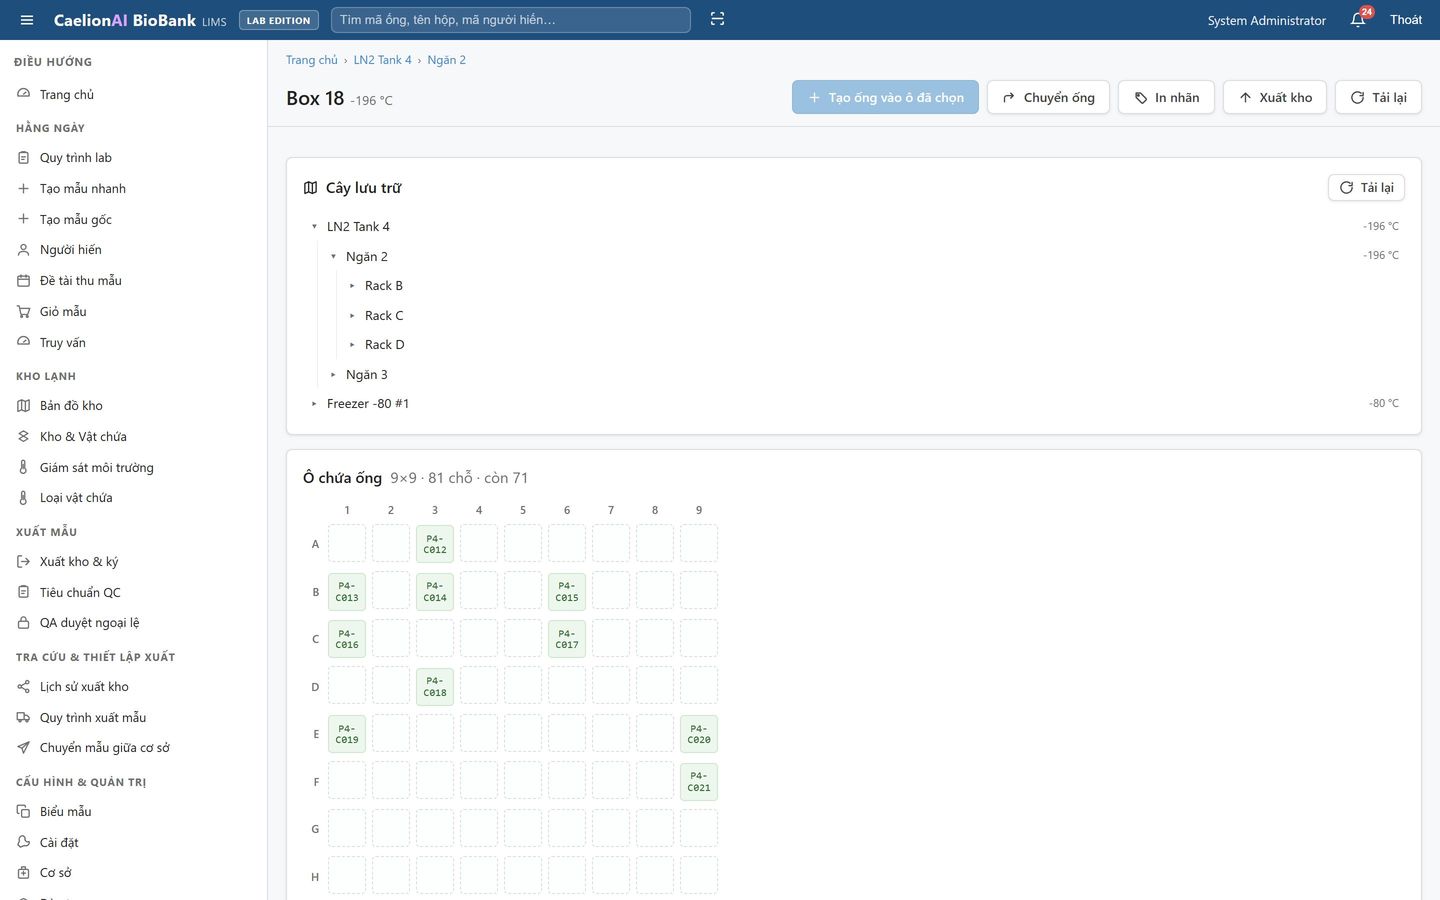Click the Bản đồ kho map icon
This screenshot has height=900, width=1440.
point(24,406)
